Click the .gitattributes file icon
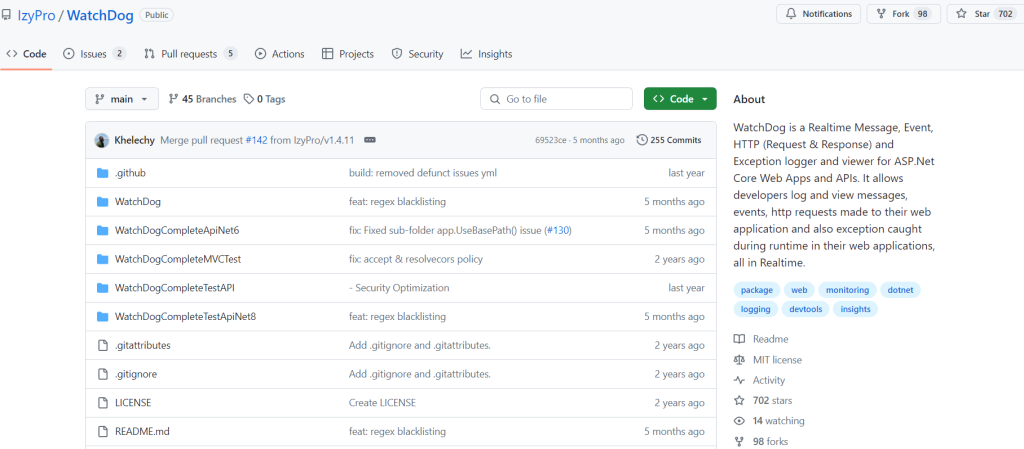The width and height of the screenshot is (1024, 449). pos(102,345)
